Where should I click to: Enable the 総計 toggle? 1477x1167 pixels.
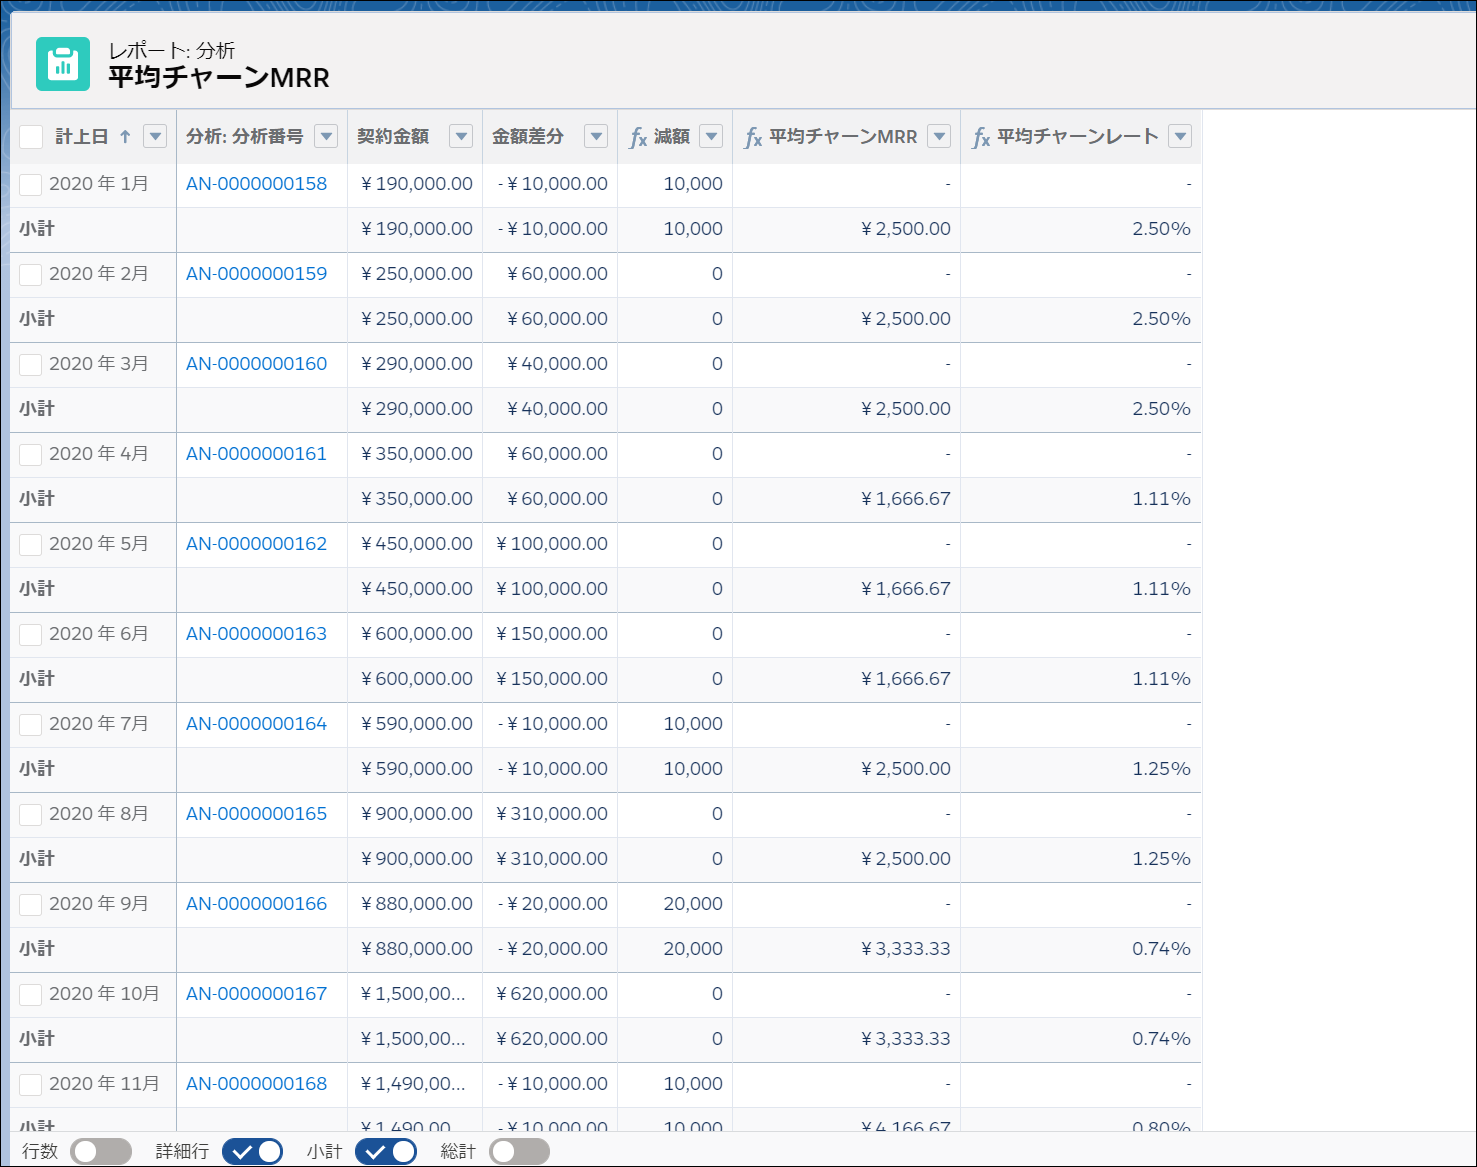pyautogui.click(x=519, y=1151)
